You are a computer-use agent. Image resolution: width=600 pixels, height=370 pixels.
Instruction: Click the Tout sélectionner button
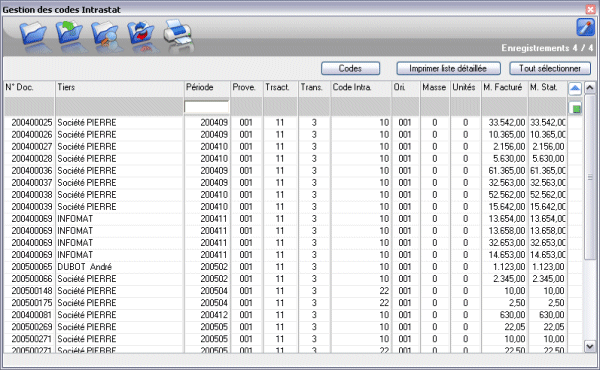pyautogui.click(x=550, y=68)
